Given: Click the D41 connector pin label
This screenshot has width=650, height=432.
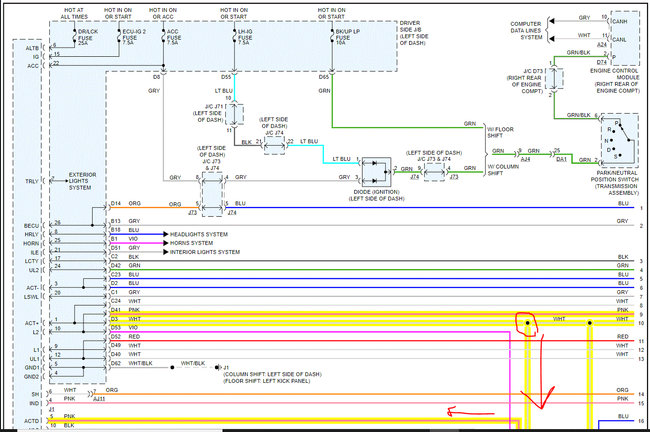Looking at the screenshot, I should click(116, 310).
